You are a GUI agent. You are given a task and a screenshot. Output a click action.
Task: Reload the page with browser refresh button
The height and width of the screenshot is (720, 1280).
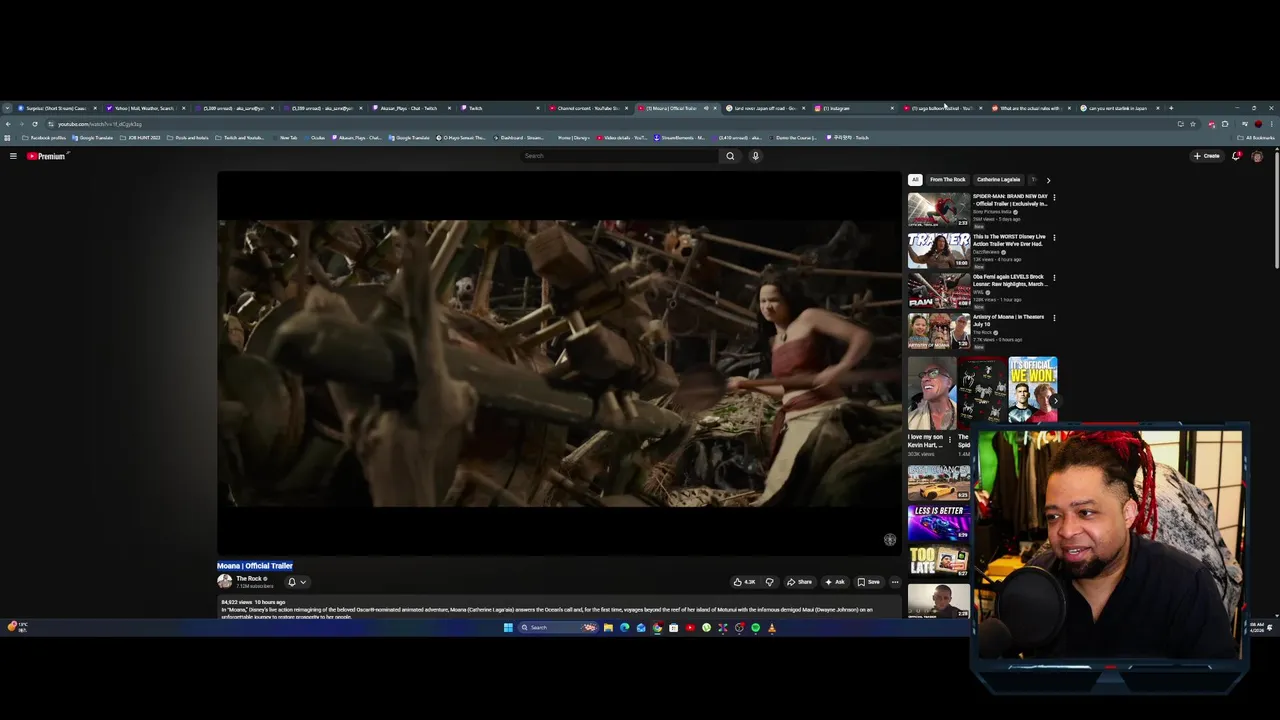[34, 124]
